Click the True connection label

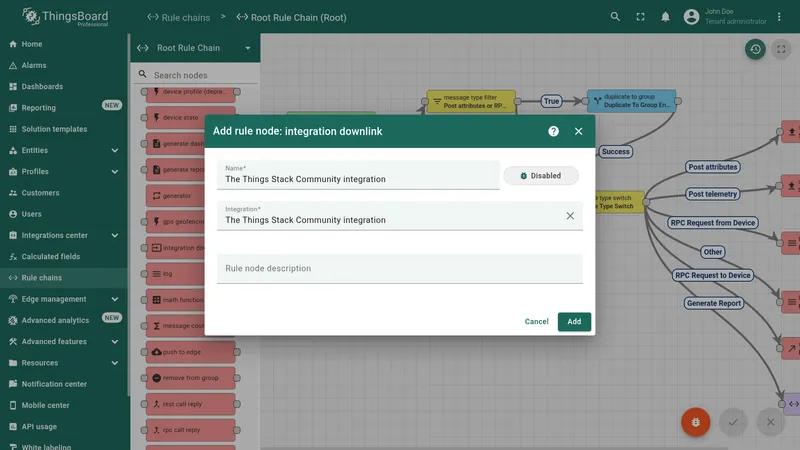[551, 101]
